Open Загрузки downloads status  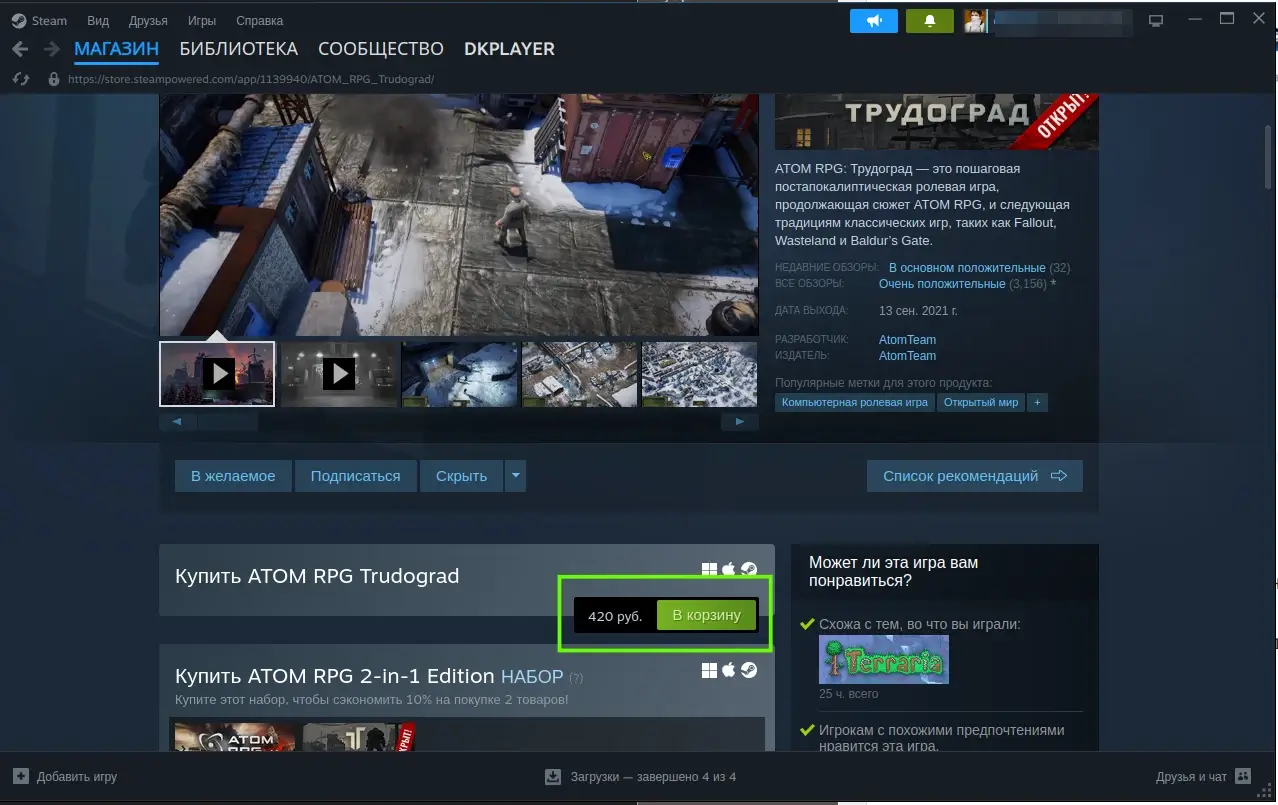point(640,777)
